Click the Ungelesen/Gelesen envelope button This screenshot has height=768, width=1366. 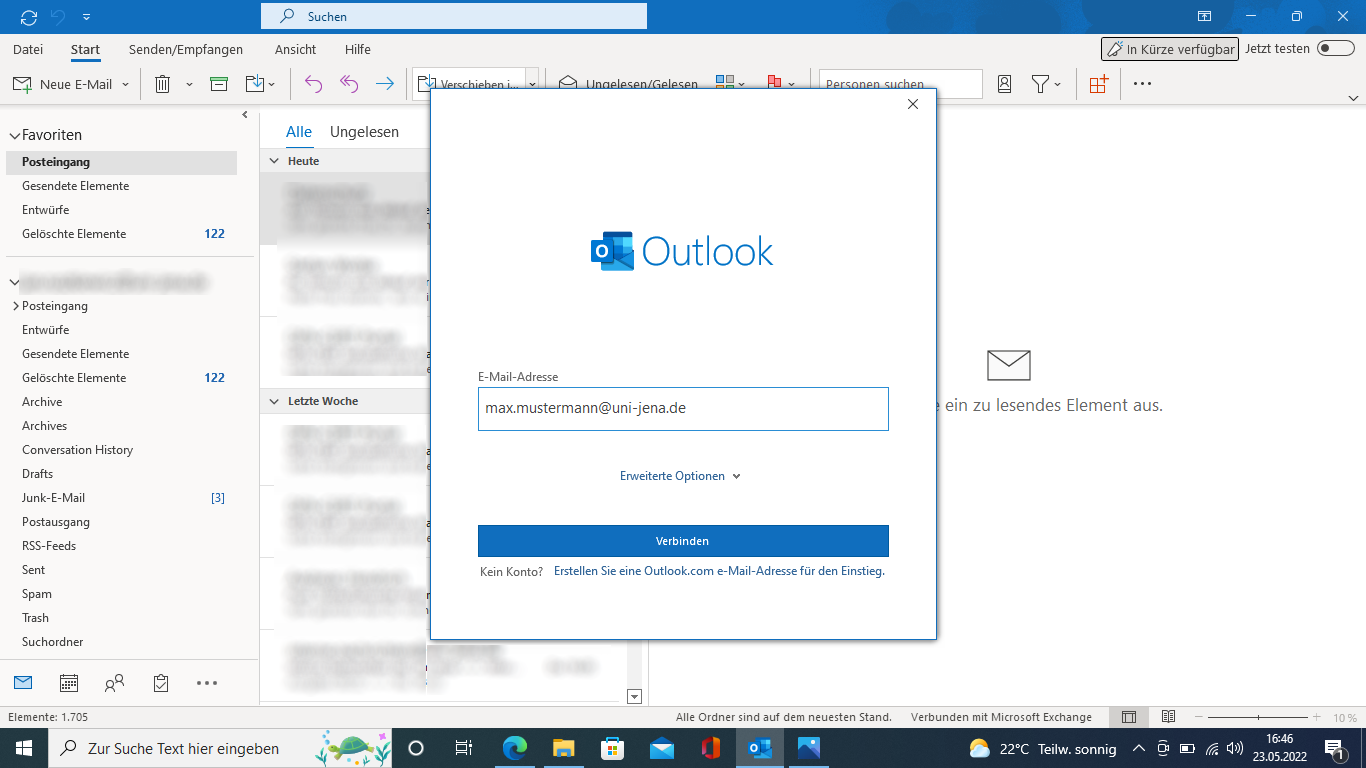click(628, 84)
